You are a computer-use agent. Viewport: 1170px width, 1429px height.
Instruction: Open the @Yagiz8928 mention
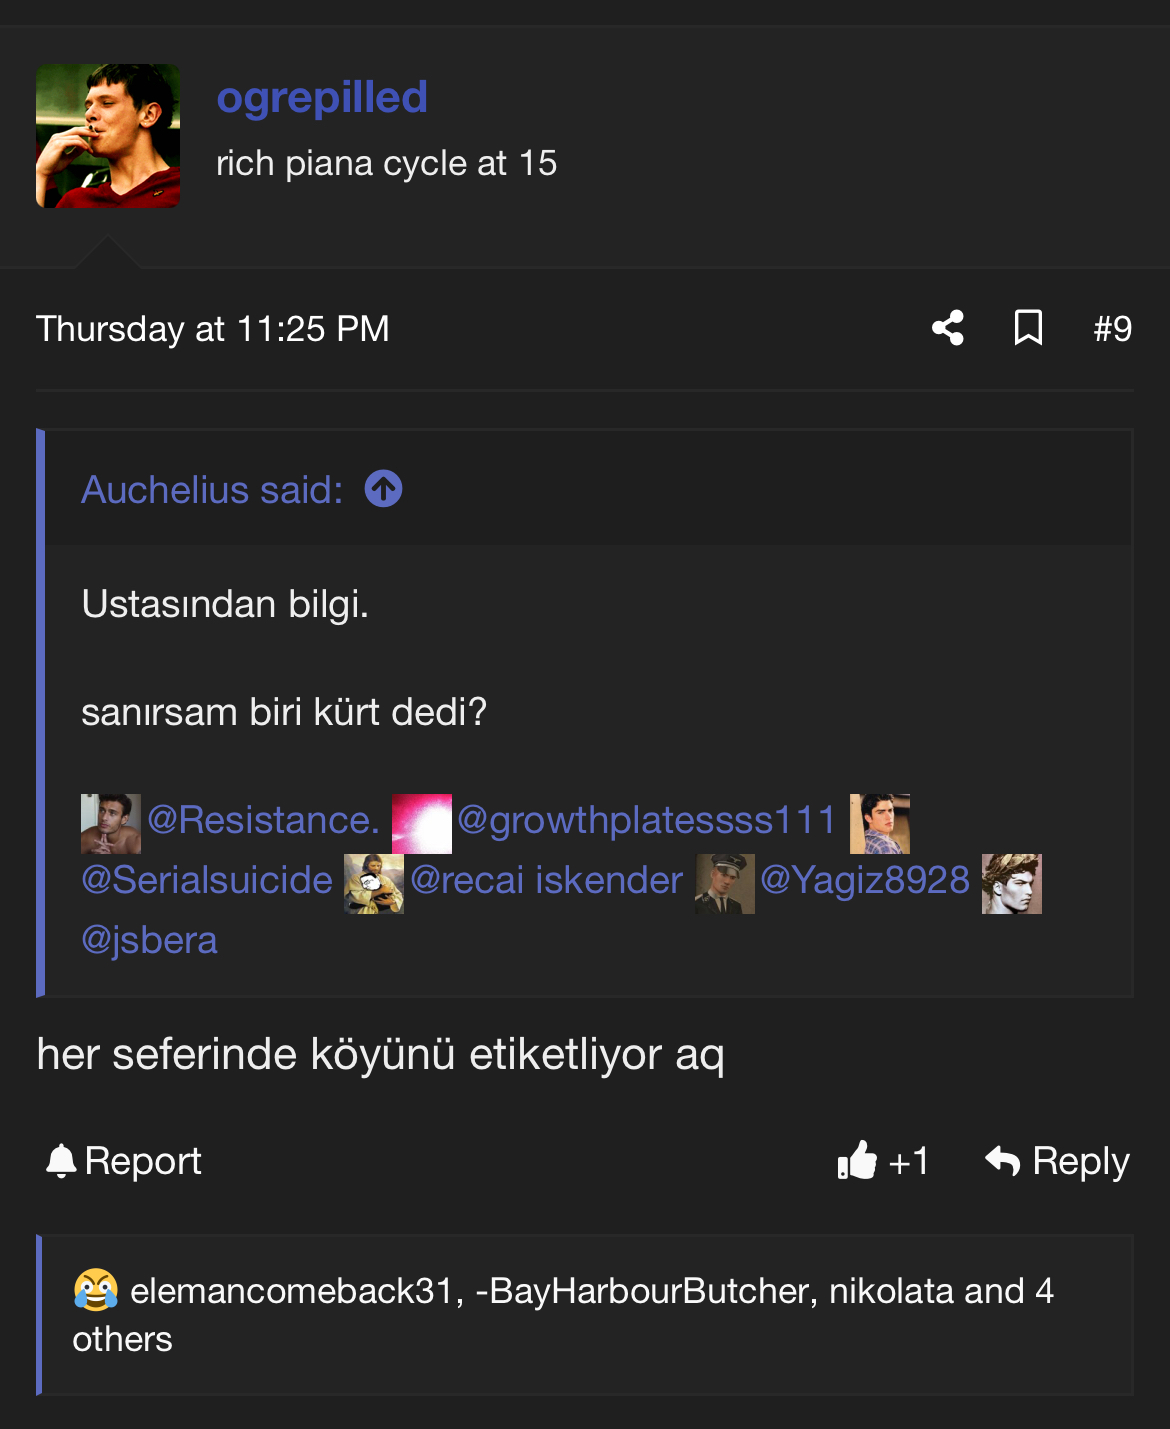click(864, 881)
